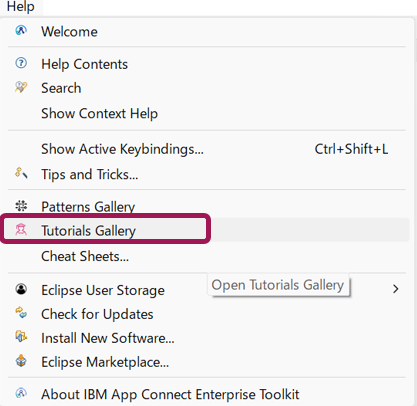The image size is (417, 406).
Task: Click the Eclipse Marketplace icon
Action: tap(21, 361)
